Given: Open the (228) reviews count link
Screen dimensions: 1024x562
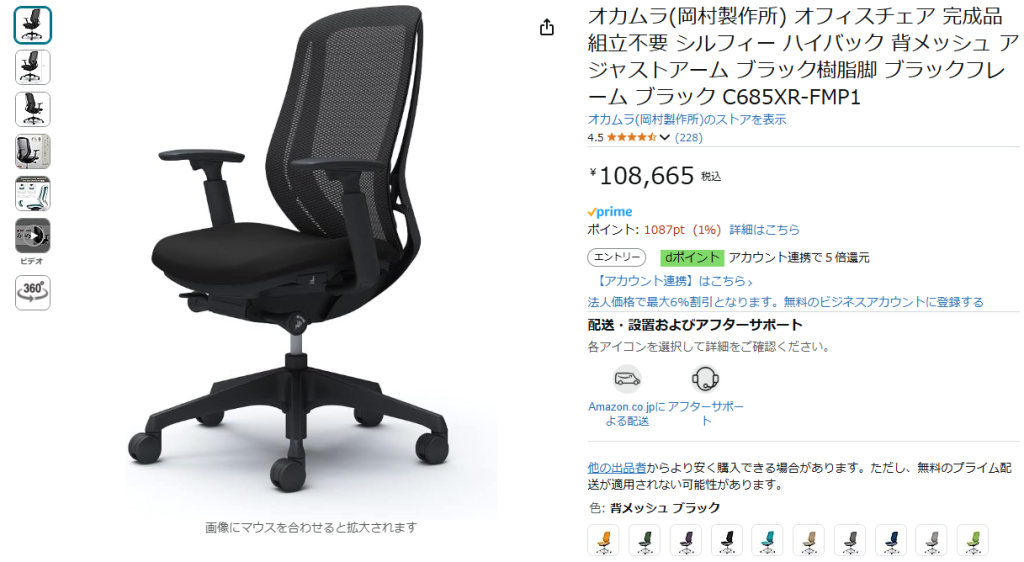Looking at the screenshot, I should pyautogui.click(x=689, y=138).
